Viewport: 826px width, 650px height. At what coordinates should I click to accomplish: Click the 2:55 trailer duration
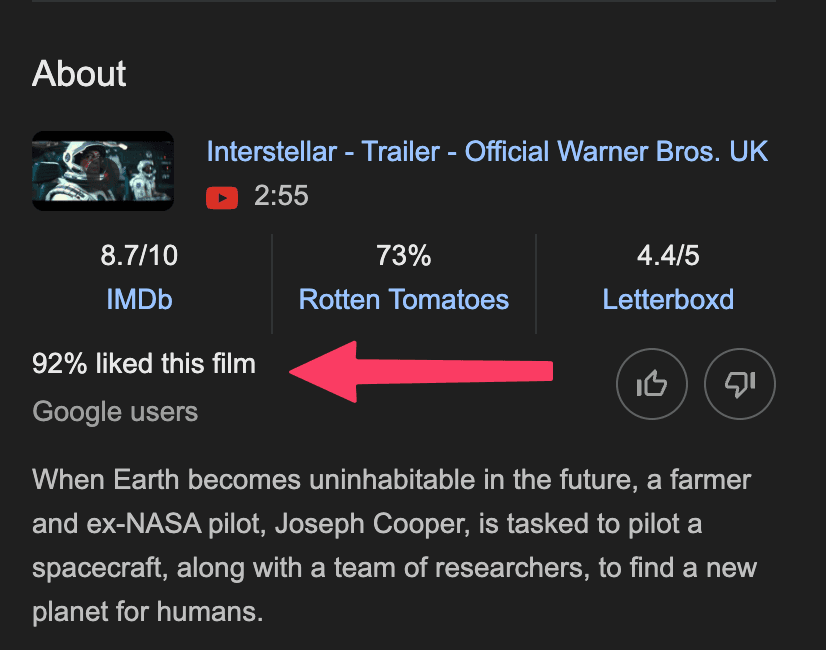click(x=281, y=196)
